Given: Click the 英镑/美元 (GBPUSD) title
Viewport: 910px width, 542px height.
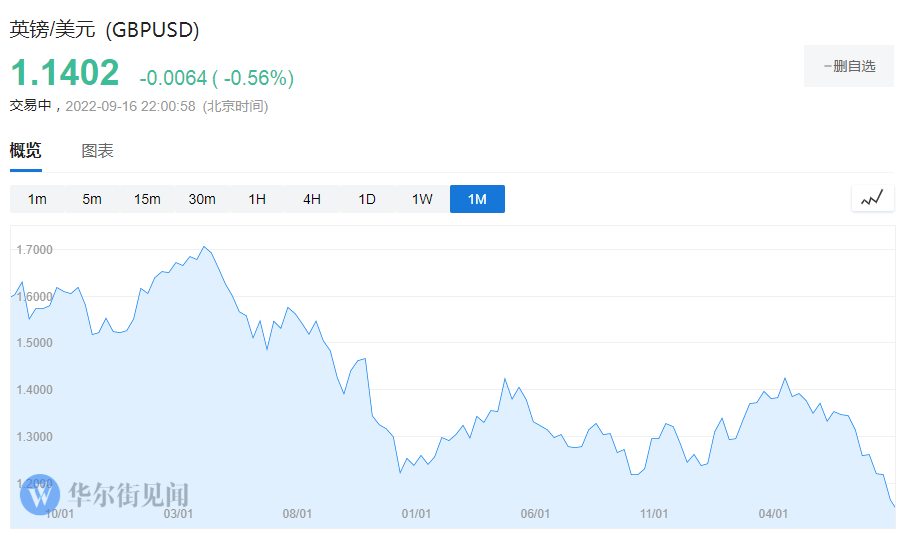Looking at the screenshot, I should pos(104,30).
